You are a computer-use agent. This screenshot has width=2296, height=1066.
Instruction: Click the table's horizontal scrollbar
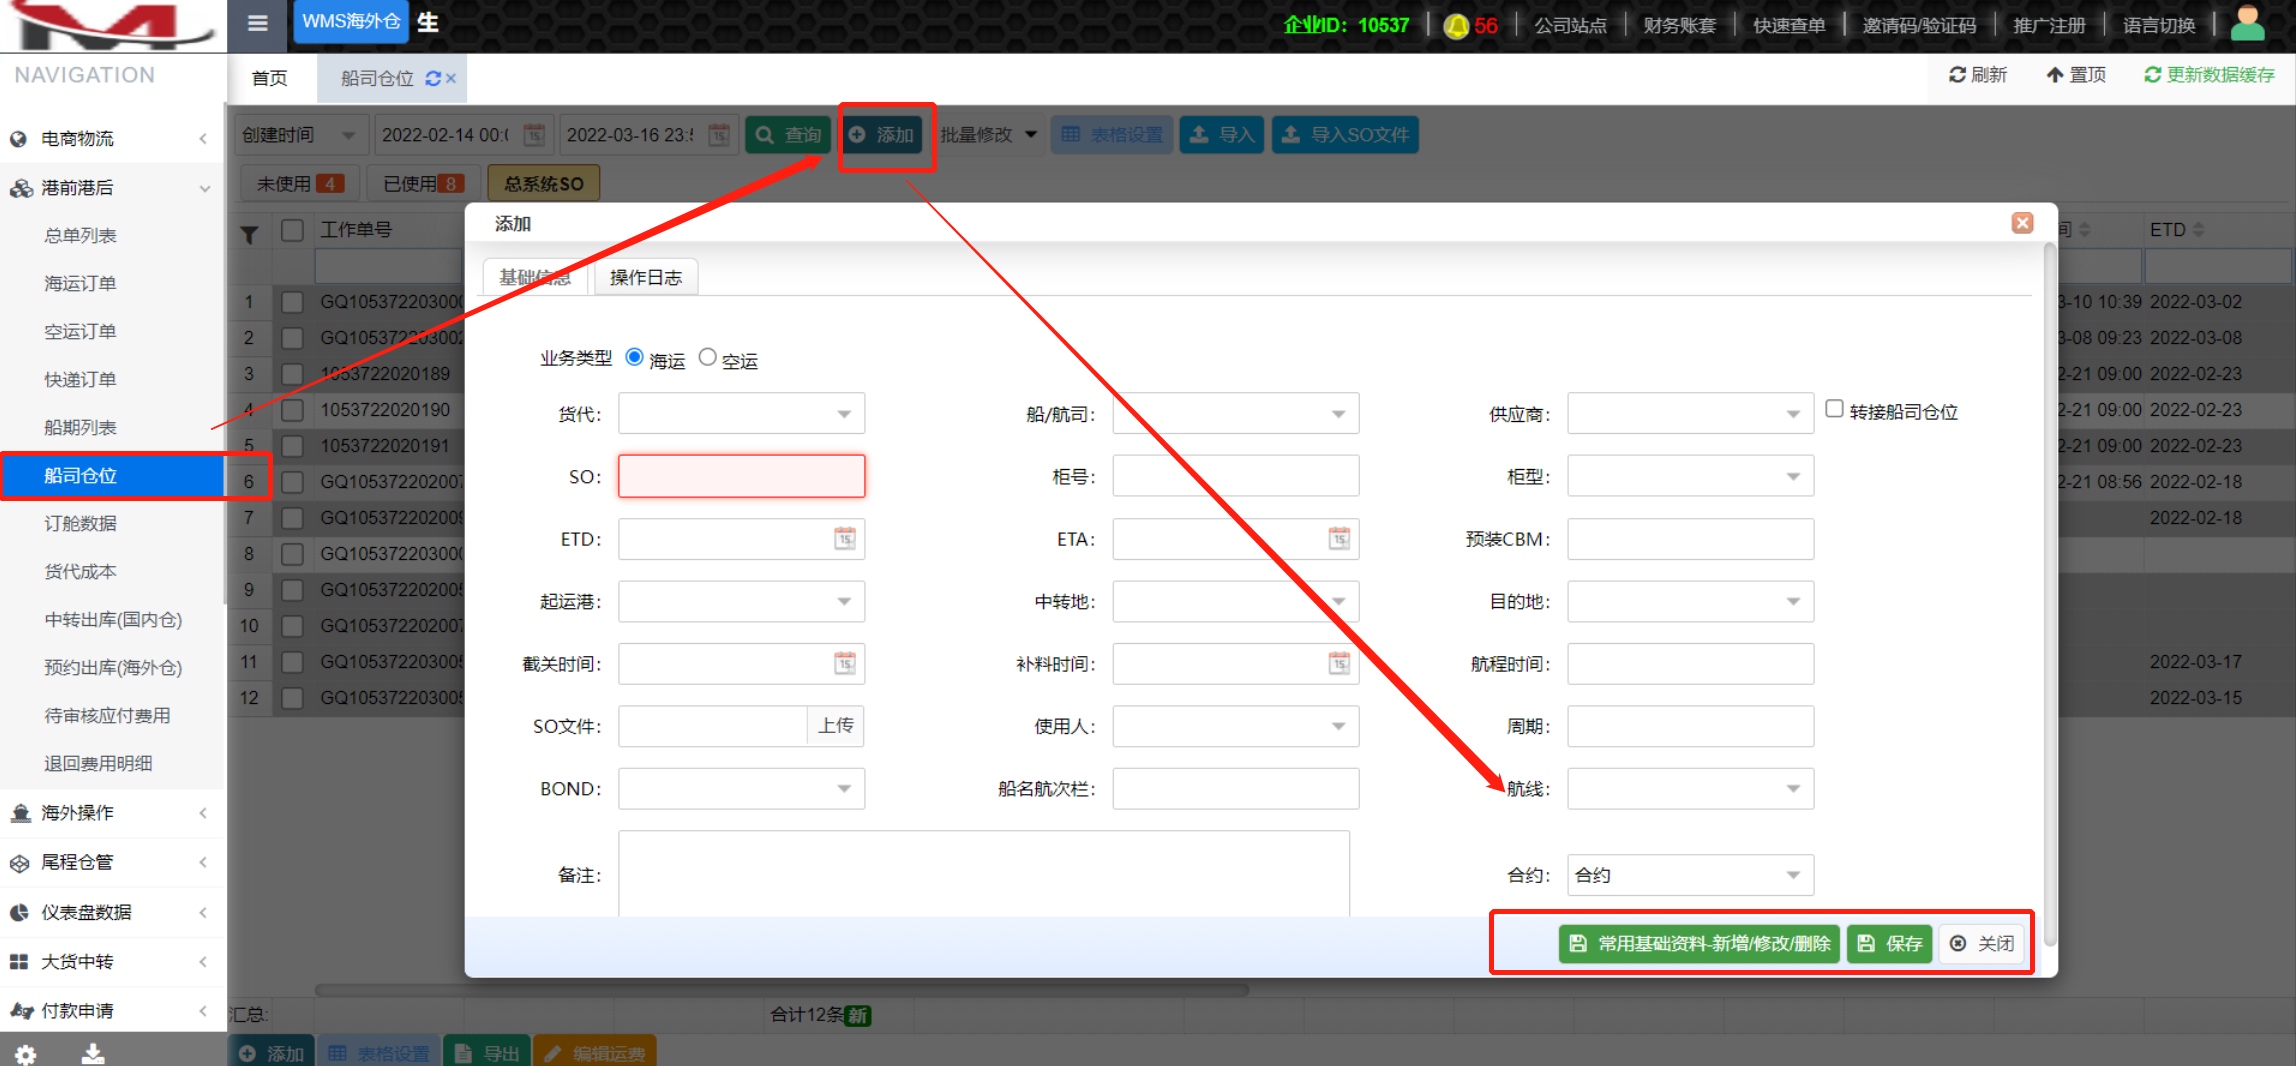click(782, 991)
